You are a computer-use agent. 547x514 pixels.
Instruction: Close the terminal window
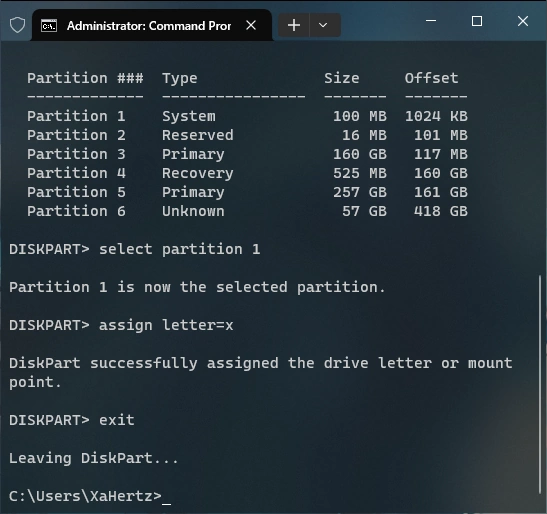(x=523, y=21)
